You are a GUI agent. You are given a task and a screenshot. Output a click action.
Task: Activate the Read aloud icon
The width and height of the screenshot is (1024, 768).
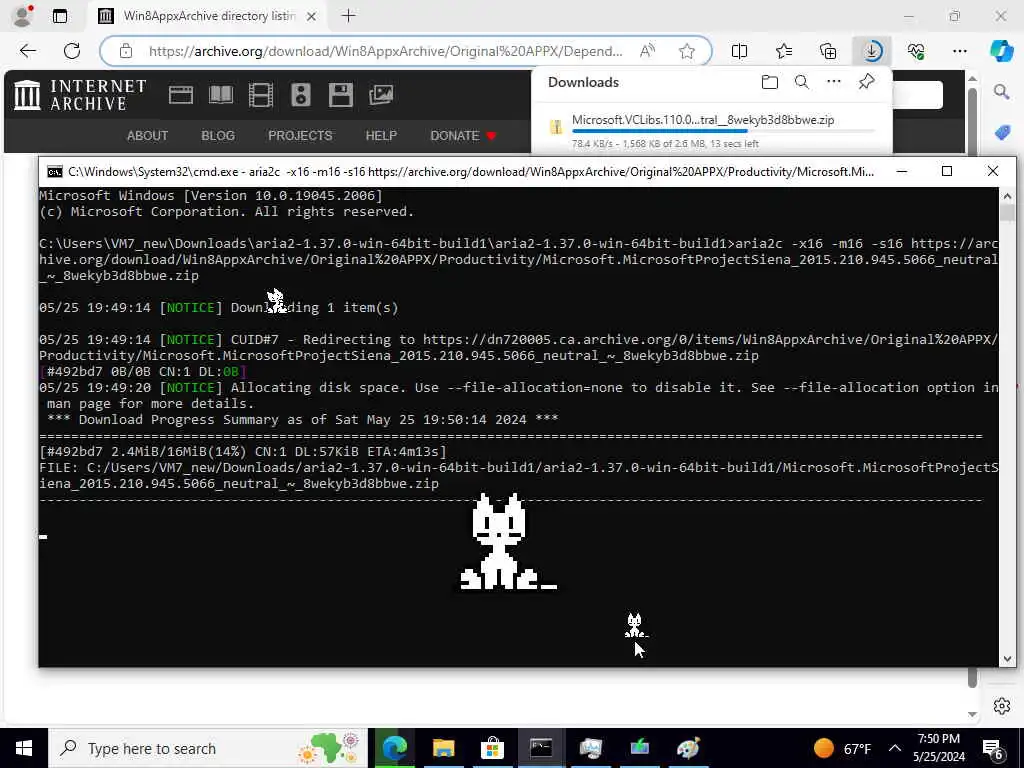pos(647,51)
